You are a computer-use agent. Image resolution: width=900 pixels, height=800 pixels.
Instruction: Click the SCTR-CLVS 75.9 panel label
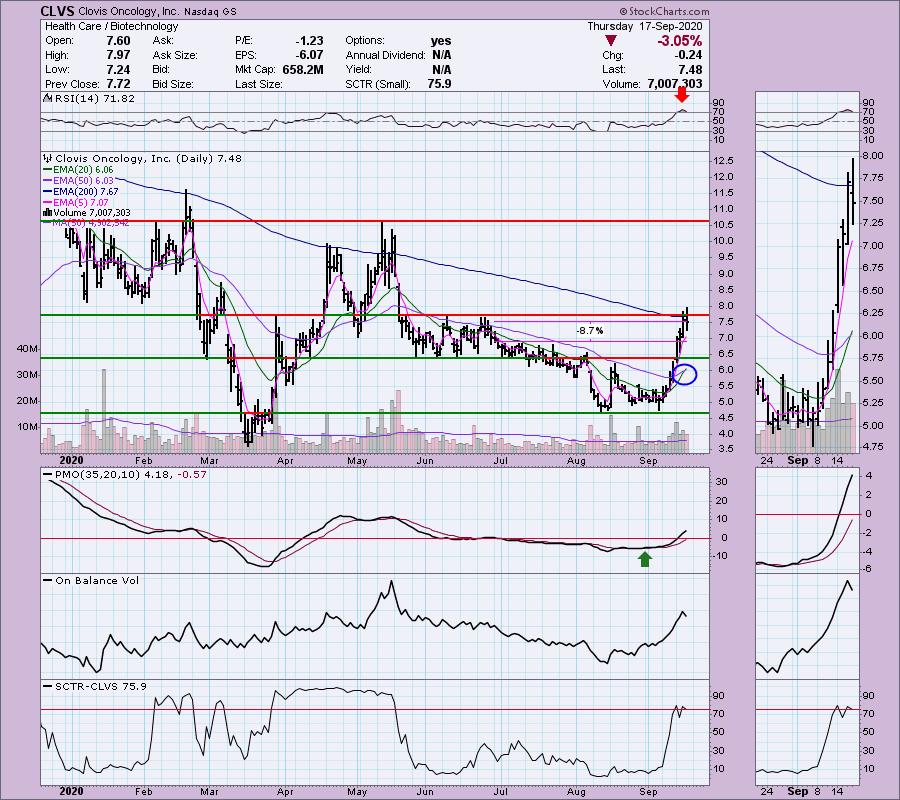click(x=100, y=686)
